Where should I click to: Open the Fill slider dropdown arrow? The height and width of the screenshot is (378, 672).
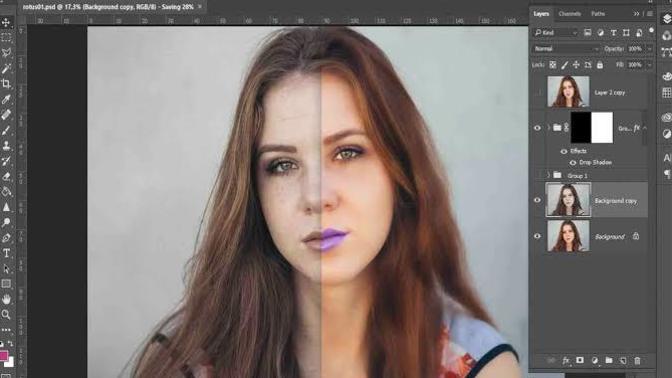[650, 65]
